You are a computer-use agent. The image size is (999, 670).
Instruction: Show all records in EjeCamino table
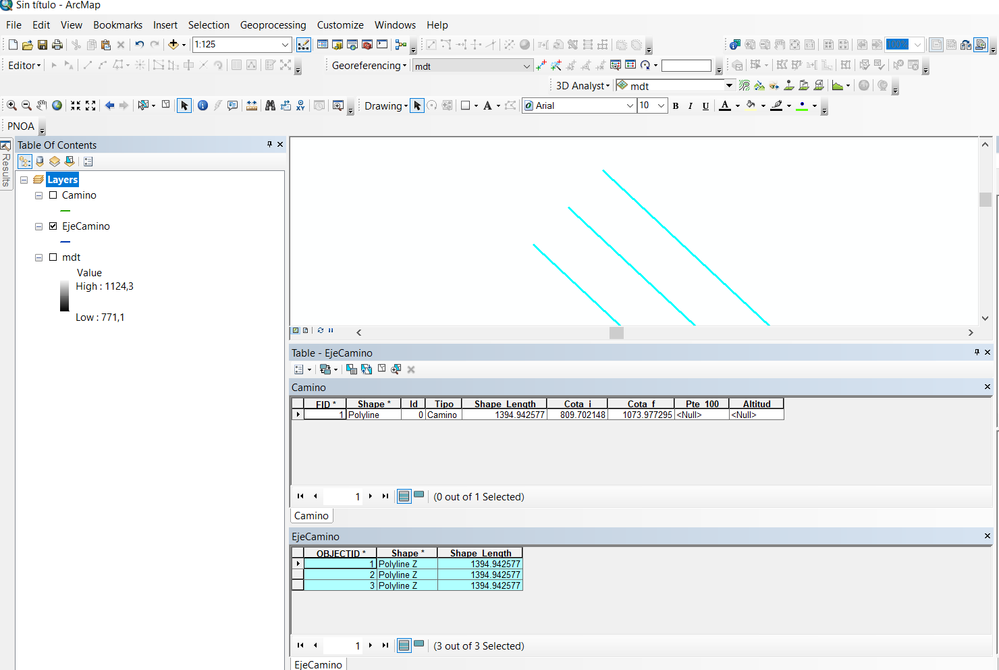(x=404, y=645)
